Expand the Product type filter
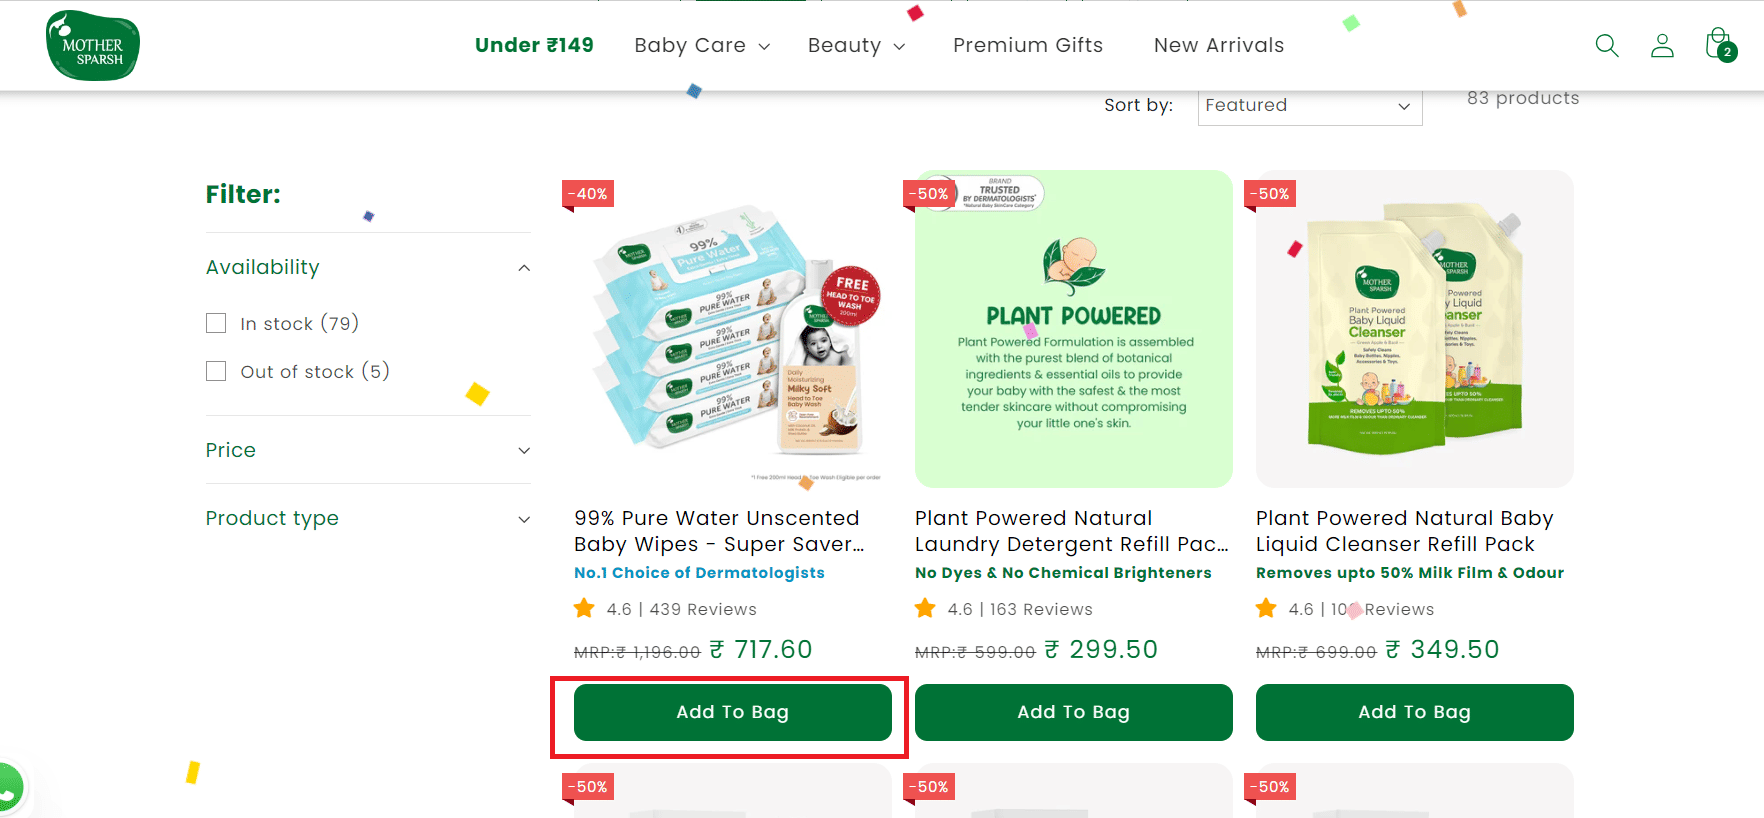The image size is (1764, 818). pyautogui.click(x=523, y=519)
